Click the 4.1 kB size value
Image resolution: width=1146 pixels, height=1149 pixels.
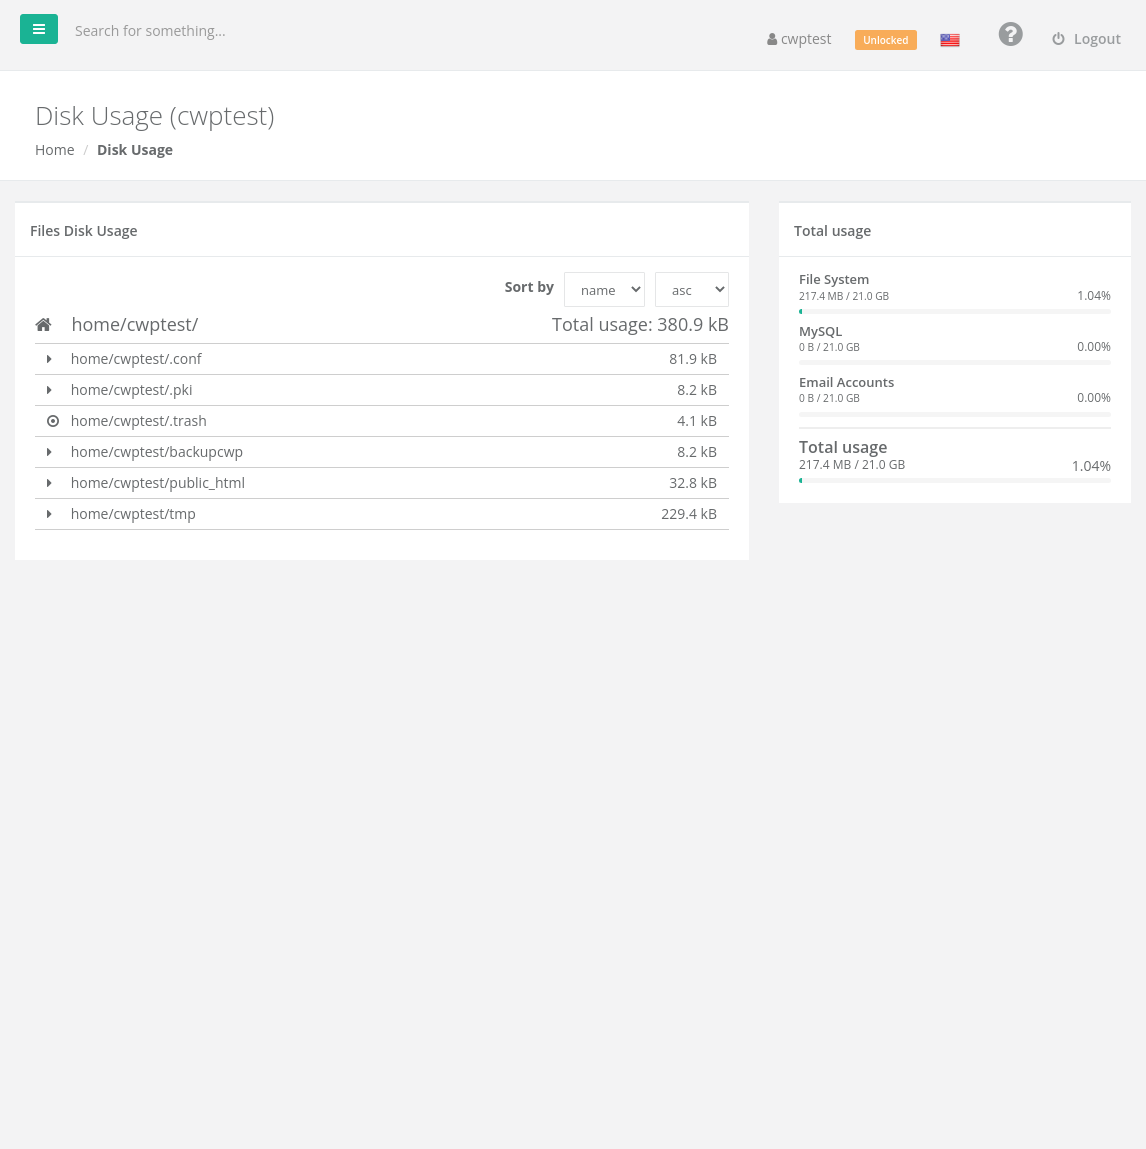697,421
